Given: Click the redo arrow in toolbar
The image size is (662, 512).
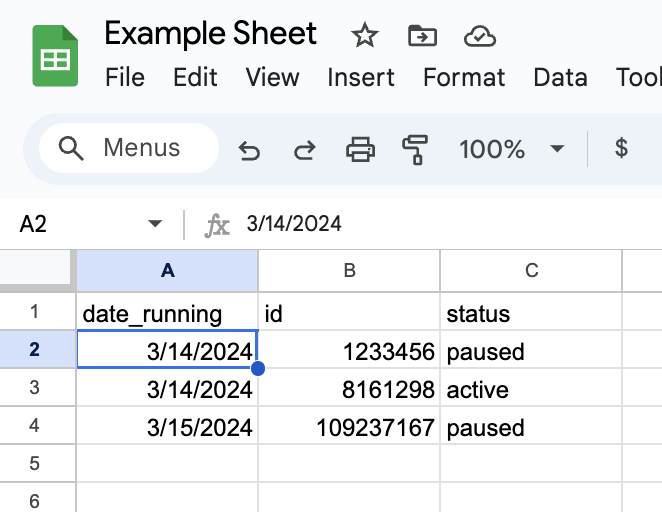Looking at the screenshot, I should pyautogui.click(x=304, y=150).
